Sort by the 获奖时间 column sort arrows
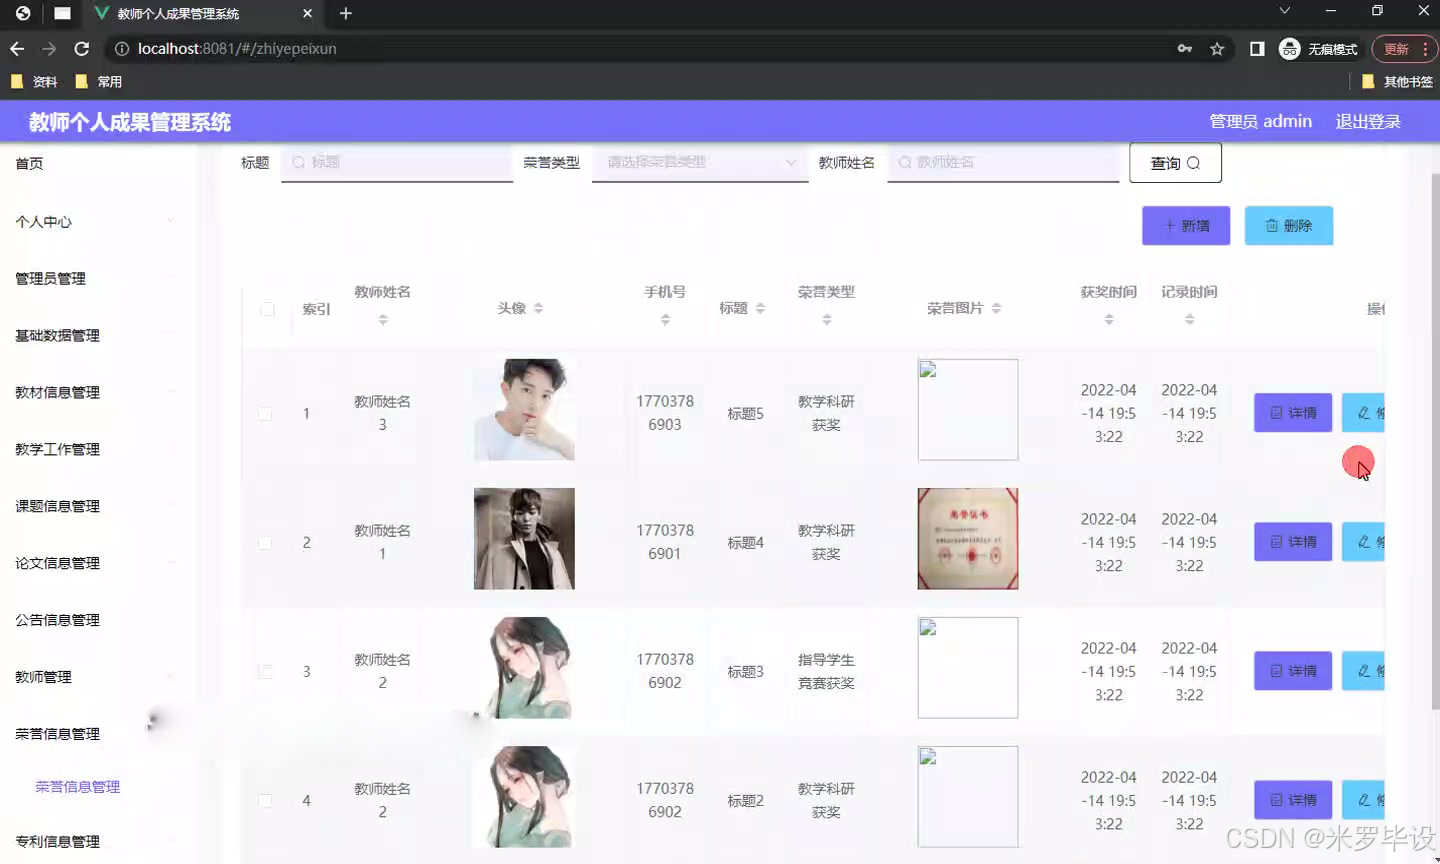This screenshot has width=1440, height=864. [x=1108, y=317]
